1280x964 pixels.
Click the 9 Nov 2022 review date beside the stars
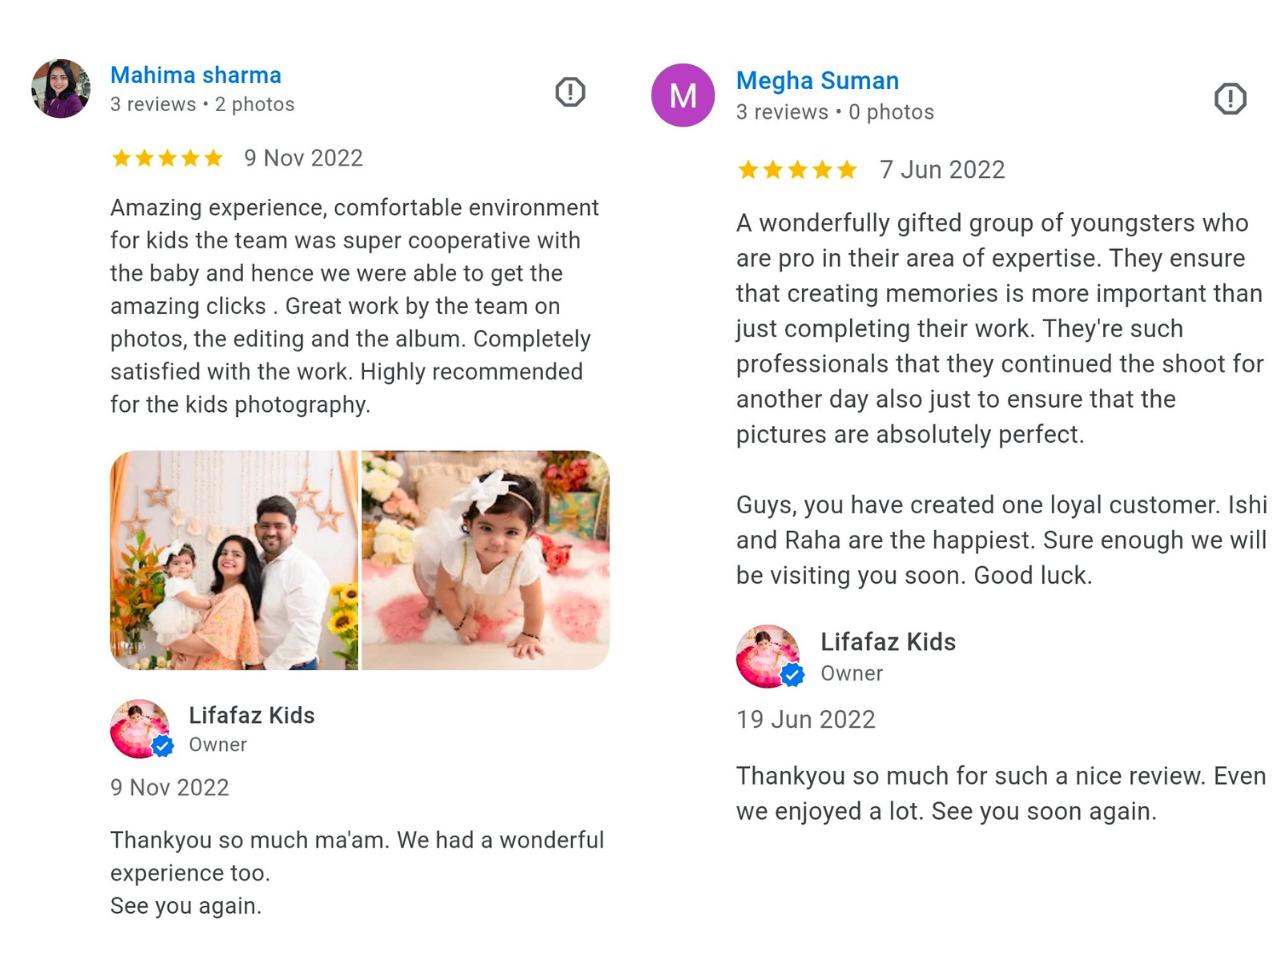[x=303, y=158]
